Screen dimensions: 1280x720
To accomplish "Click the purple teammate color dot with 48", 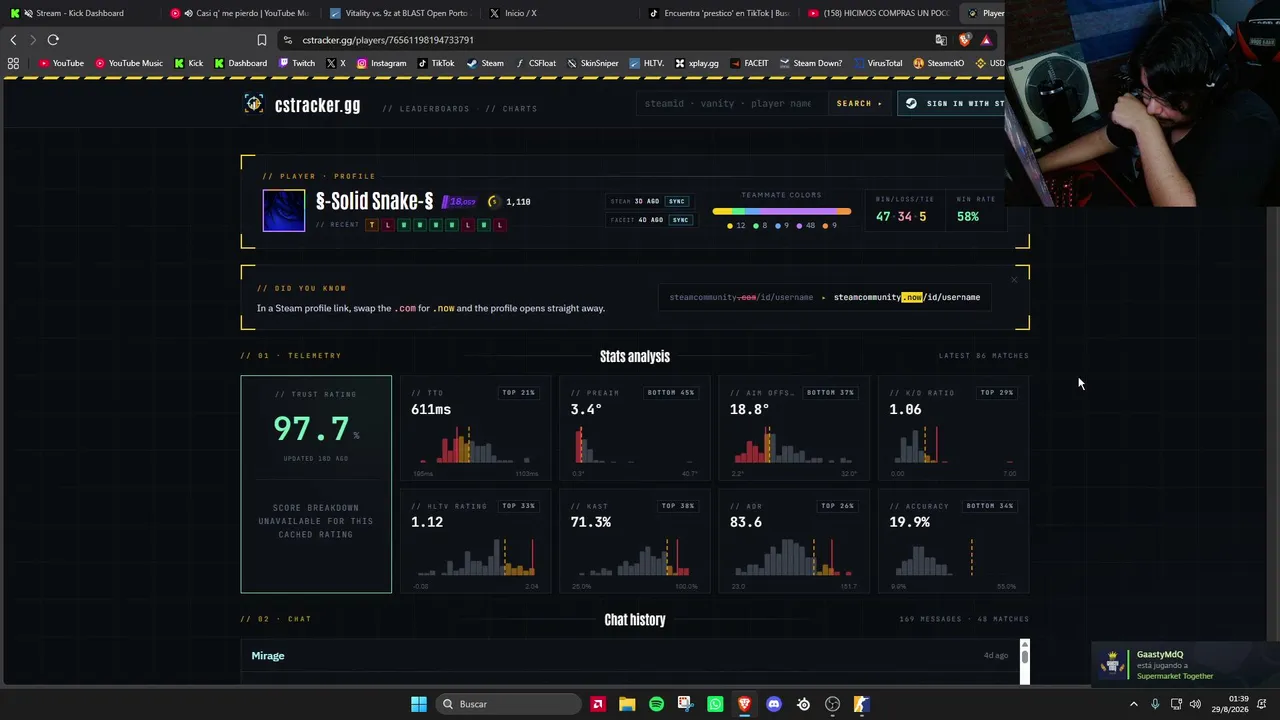I will (801, 226).
